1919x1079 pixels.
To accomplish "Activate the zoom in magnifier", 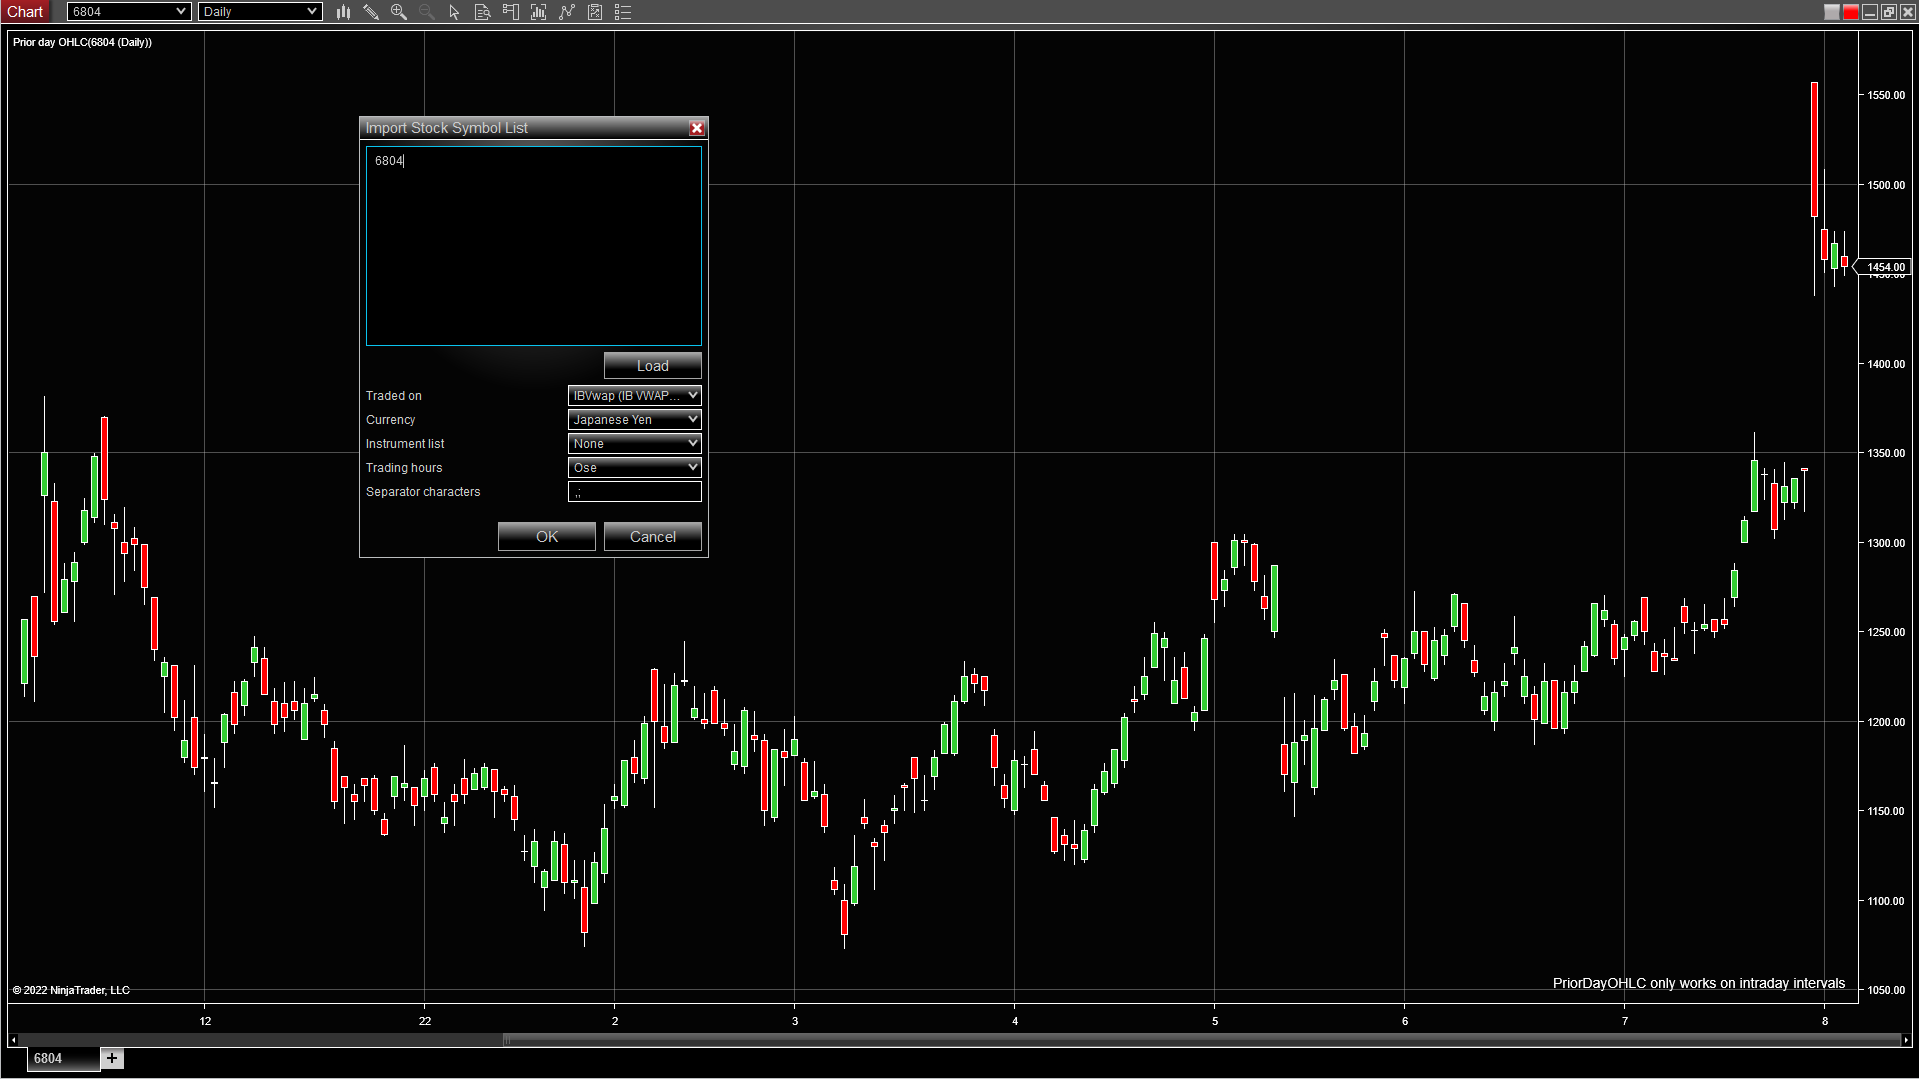I will click(x=399, y=12).
